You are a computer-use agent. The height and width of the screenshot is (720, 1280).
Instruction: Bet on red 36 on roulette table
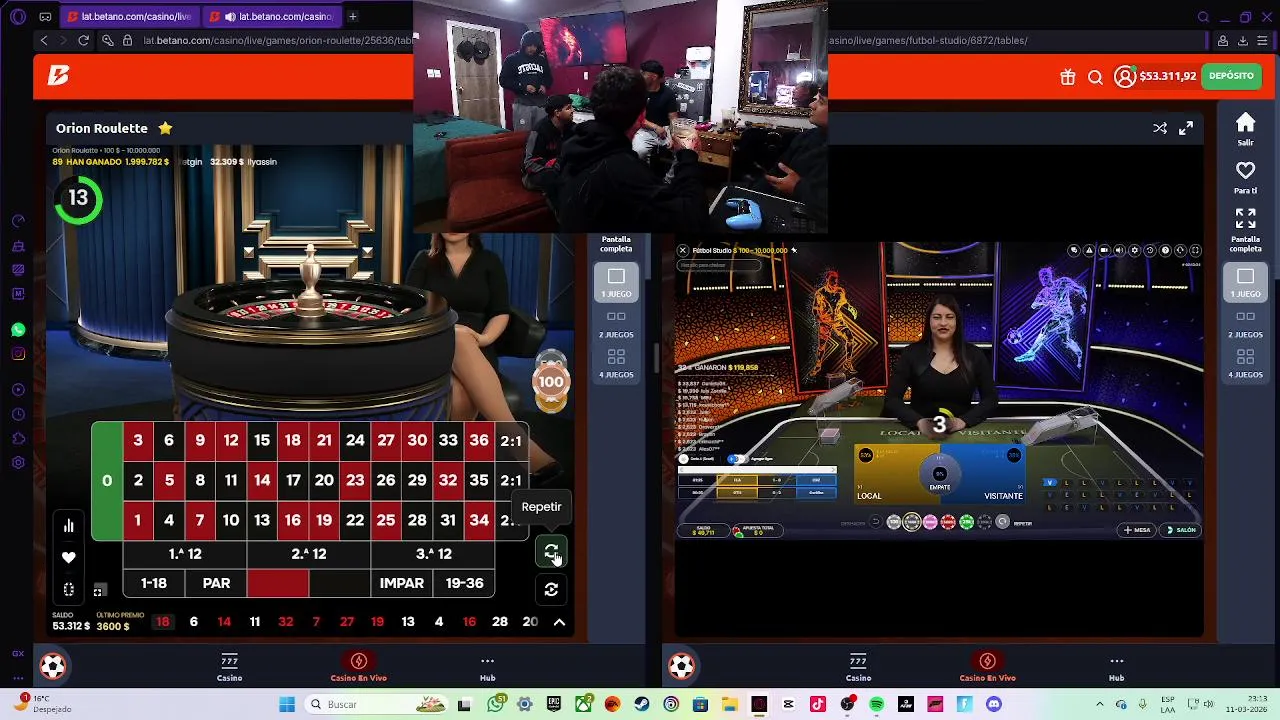pos(479,440)
